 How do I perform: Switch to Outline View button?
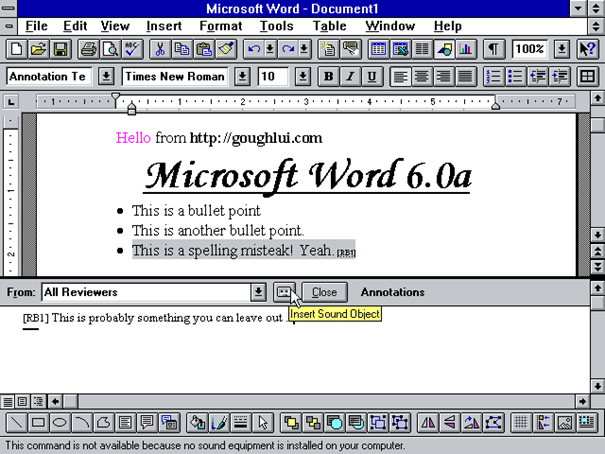38,402
